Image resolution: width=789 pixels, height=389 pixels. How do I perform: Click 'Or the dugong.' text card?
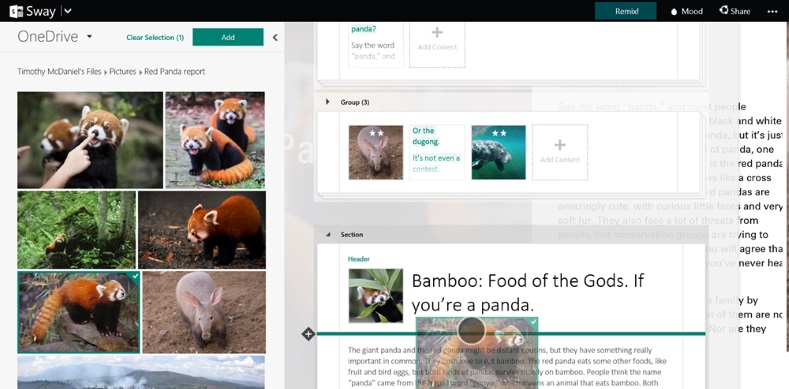tap(437, 152)
